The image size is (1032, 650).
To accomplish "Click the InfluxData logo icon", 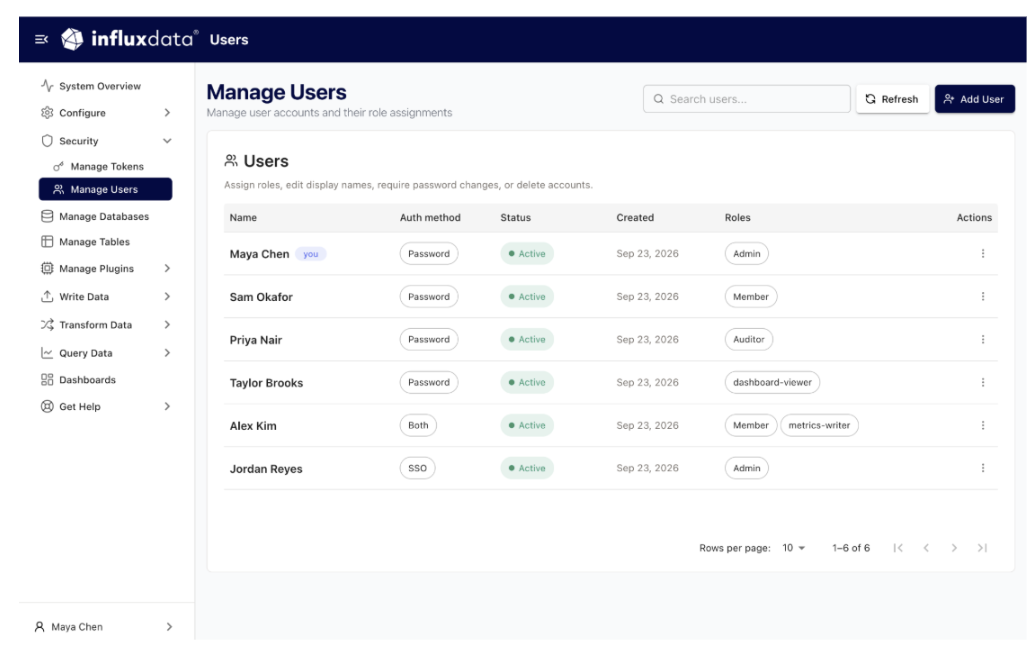I will (x=72, y=39).
